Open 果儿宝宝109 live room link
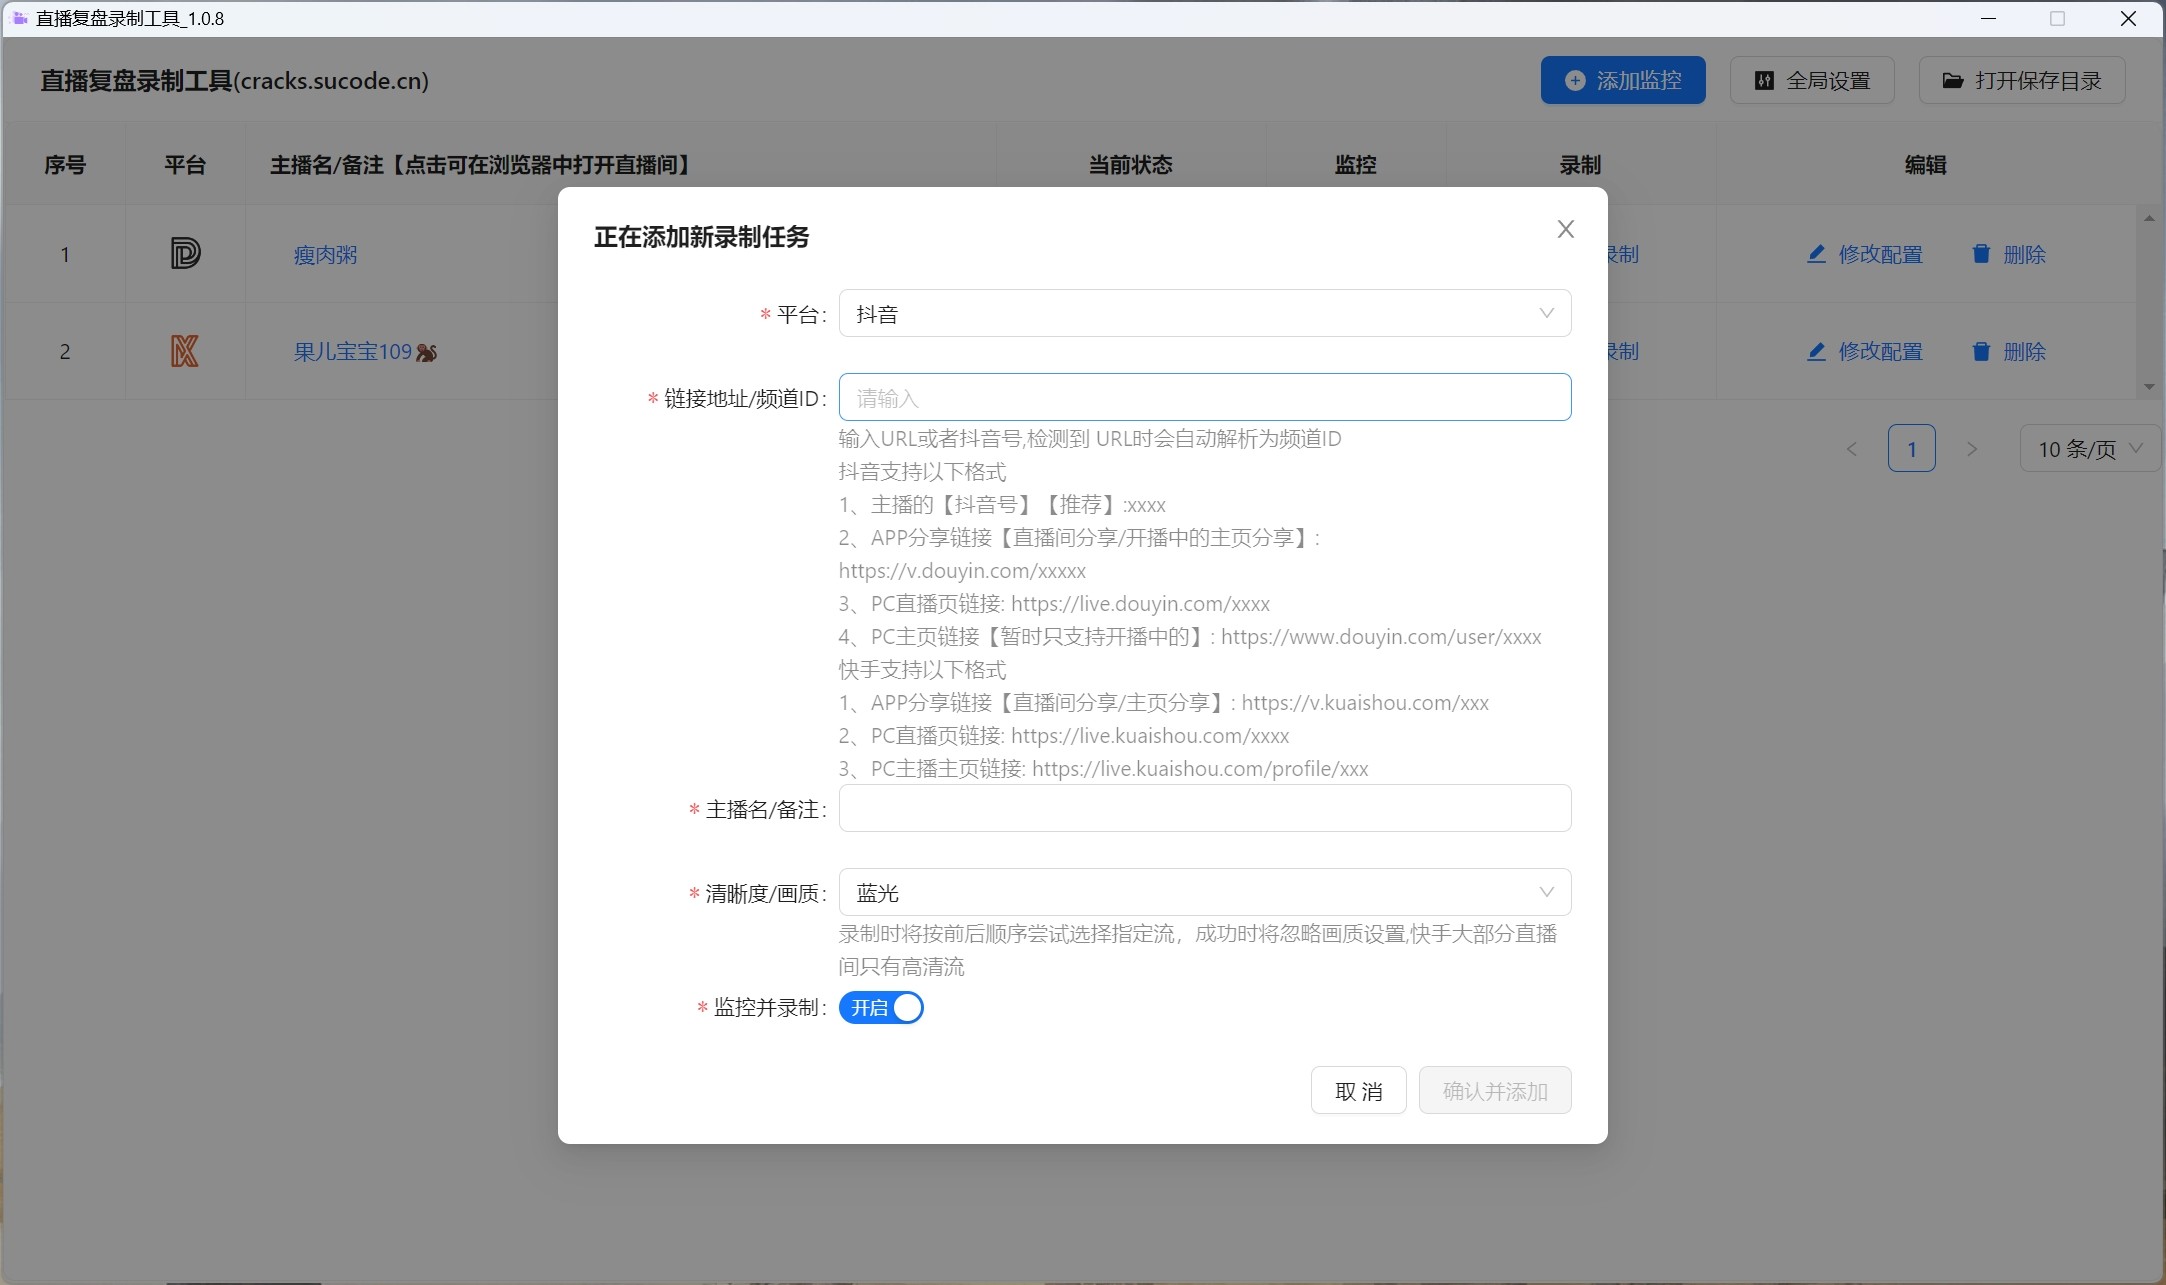Screen dimensions: 2166x1285 [365, 352]
